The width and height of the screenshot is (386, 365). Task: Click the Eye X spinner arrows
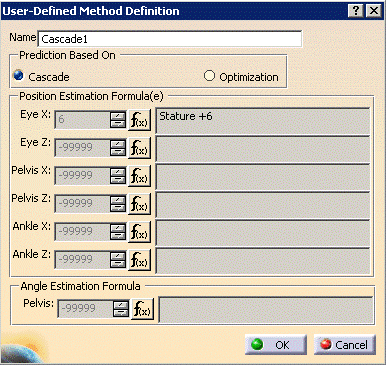tap(118, 120)
